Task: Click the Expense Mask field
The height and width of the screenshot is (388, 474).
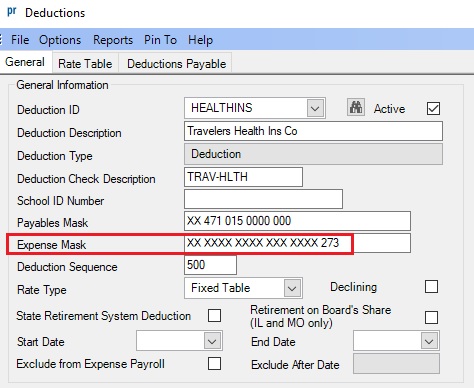Action: [297, 243]
